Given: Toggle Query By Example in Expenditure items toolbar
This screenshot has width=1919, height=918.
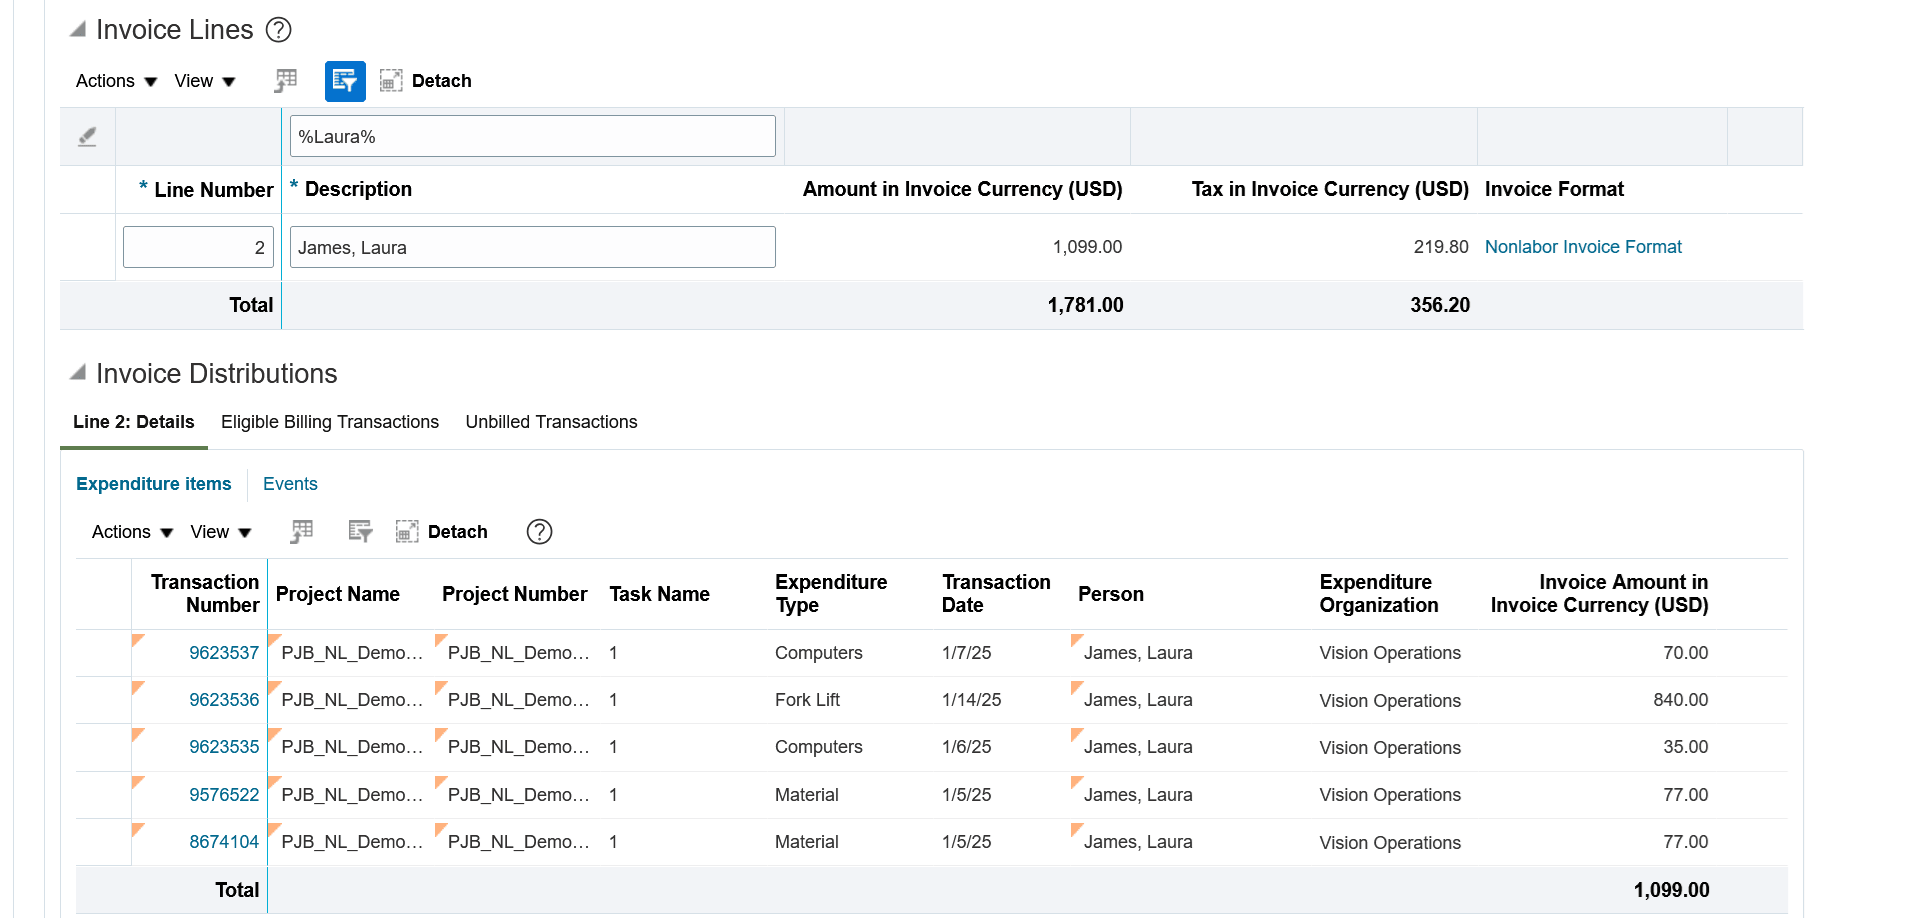Looking at the screenshot, I should click(x=360, y=532).
